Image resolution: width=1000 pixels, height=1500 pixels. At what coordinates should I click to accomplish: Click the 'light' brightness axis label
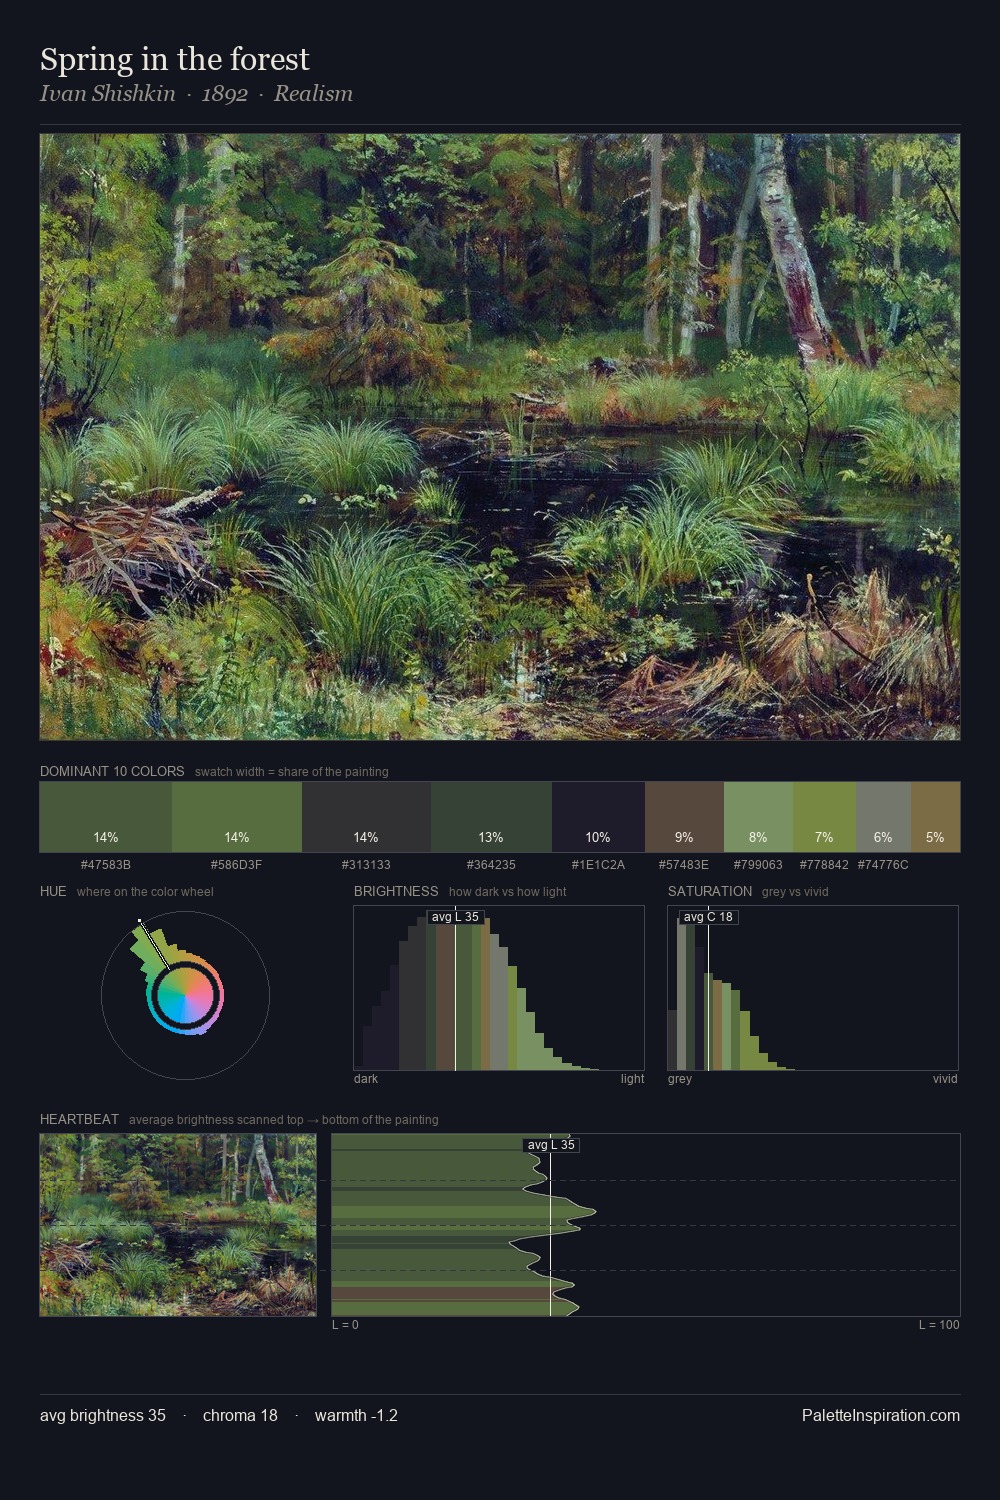632,1079
